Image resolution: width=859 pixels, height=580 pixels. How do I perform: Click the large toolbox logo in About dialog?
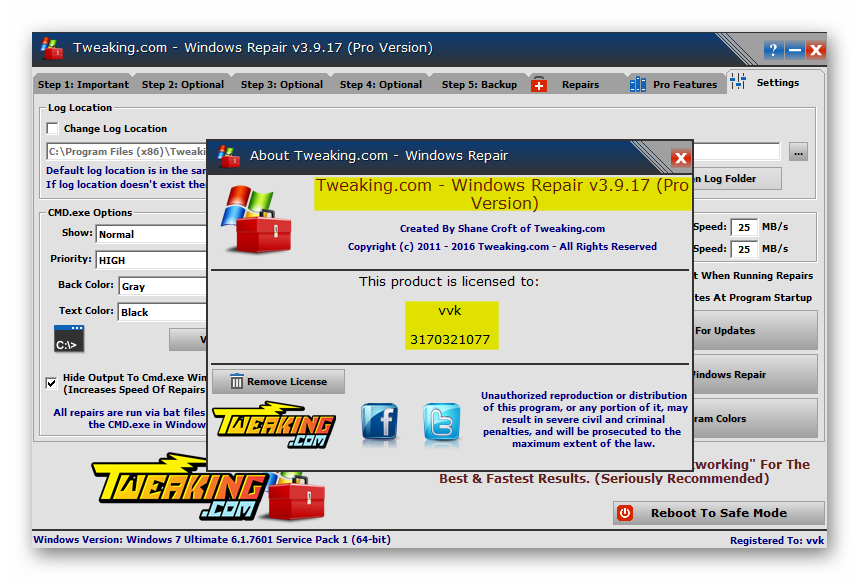click(x=256, y=219)
